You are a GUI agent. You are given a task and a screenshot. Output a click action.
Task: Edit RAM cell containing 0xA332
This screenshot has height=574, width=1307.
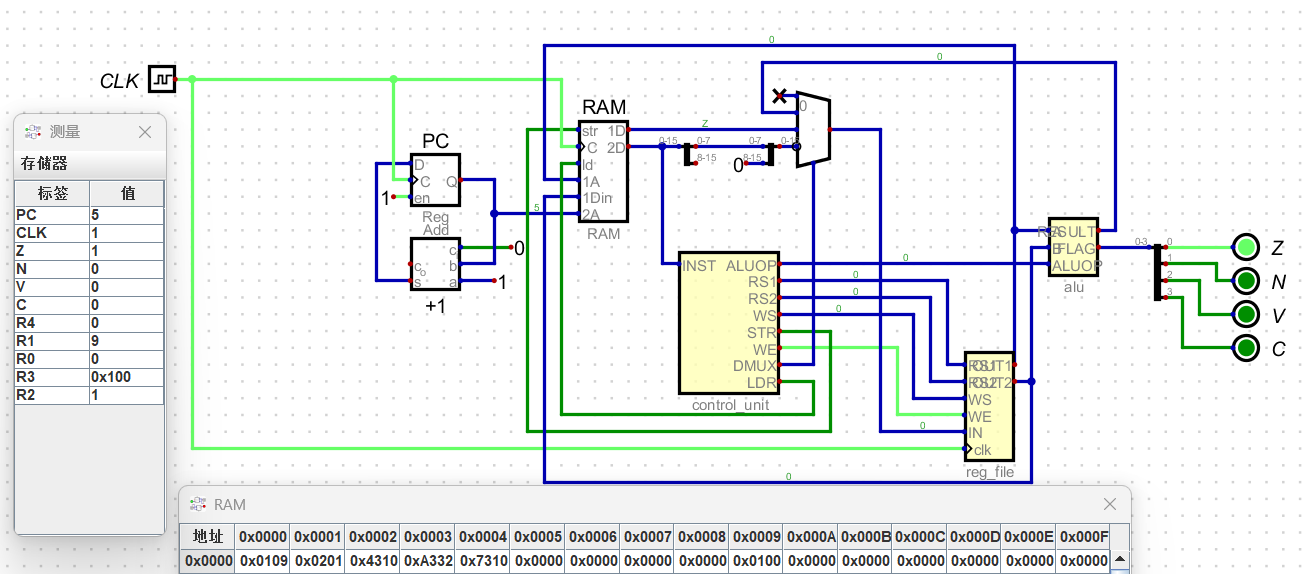click(x=427, y=561)
